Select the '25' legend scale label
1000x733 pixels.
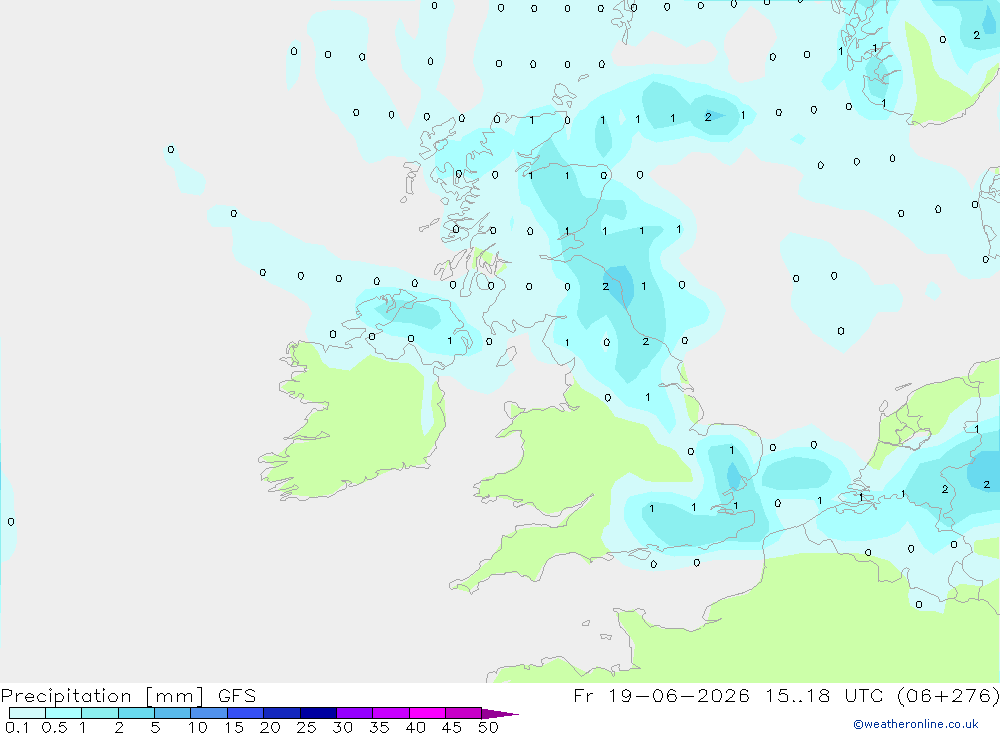(x=306, y=727)
